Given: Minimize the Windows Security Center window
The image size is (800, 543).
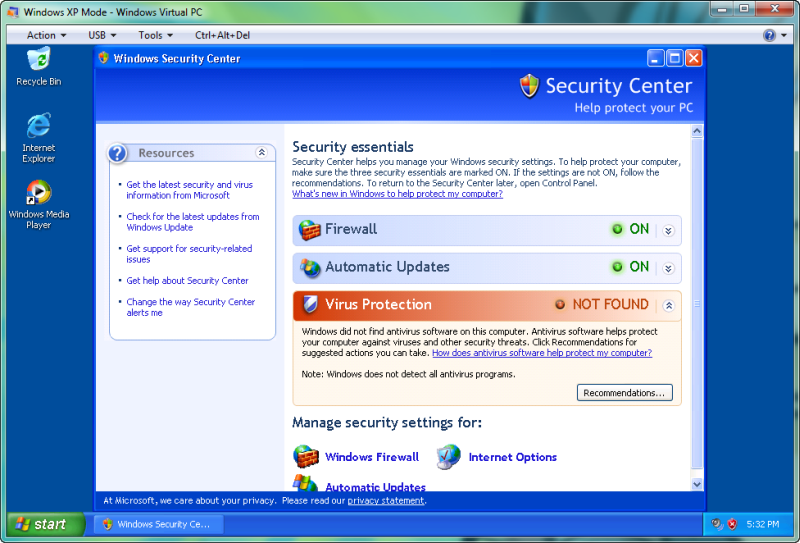Looking at the screenshot, I should (656, 58).
